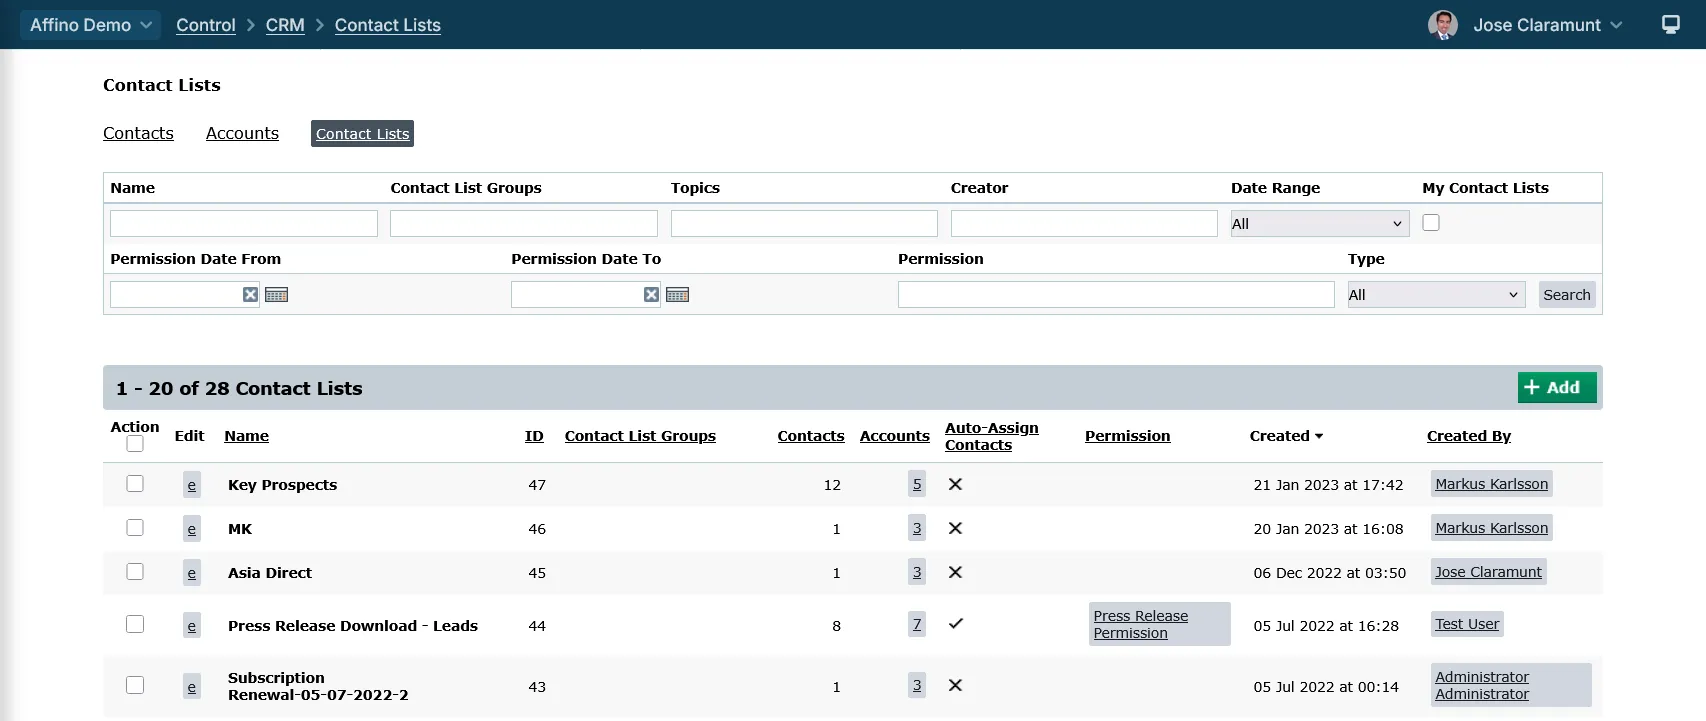1706x721 pixels.
Task: Tick the select-all Action checkbox
Action: tap(135, 444)
